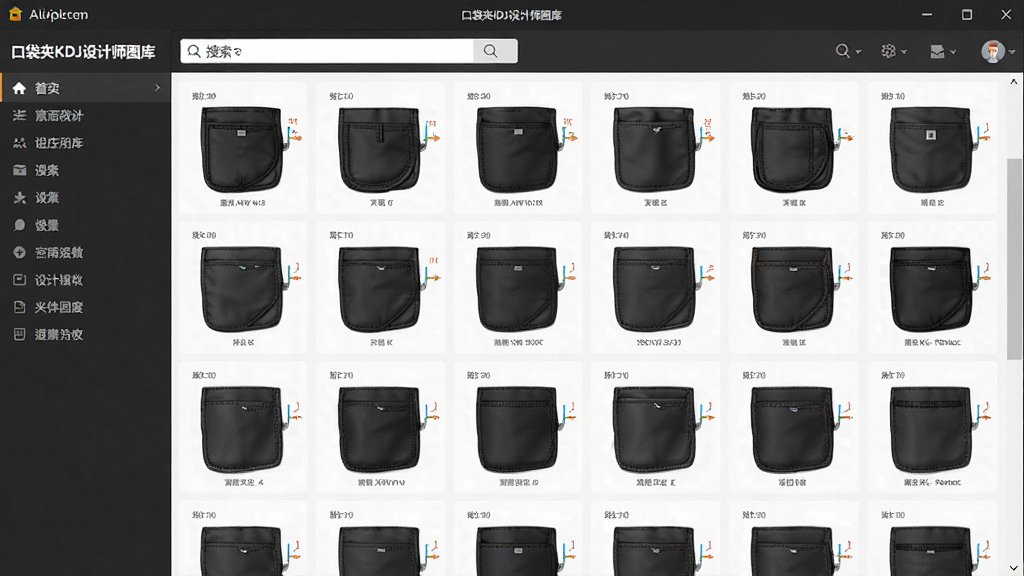Open the magnifier dropdown in the top-right toolbar
This screenshot has width=1024, height=576.
[x=848, y=51]
